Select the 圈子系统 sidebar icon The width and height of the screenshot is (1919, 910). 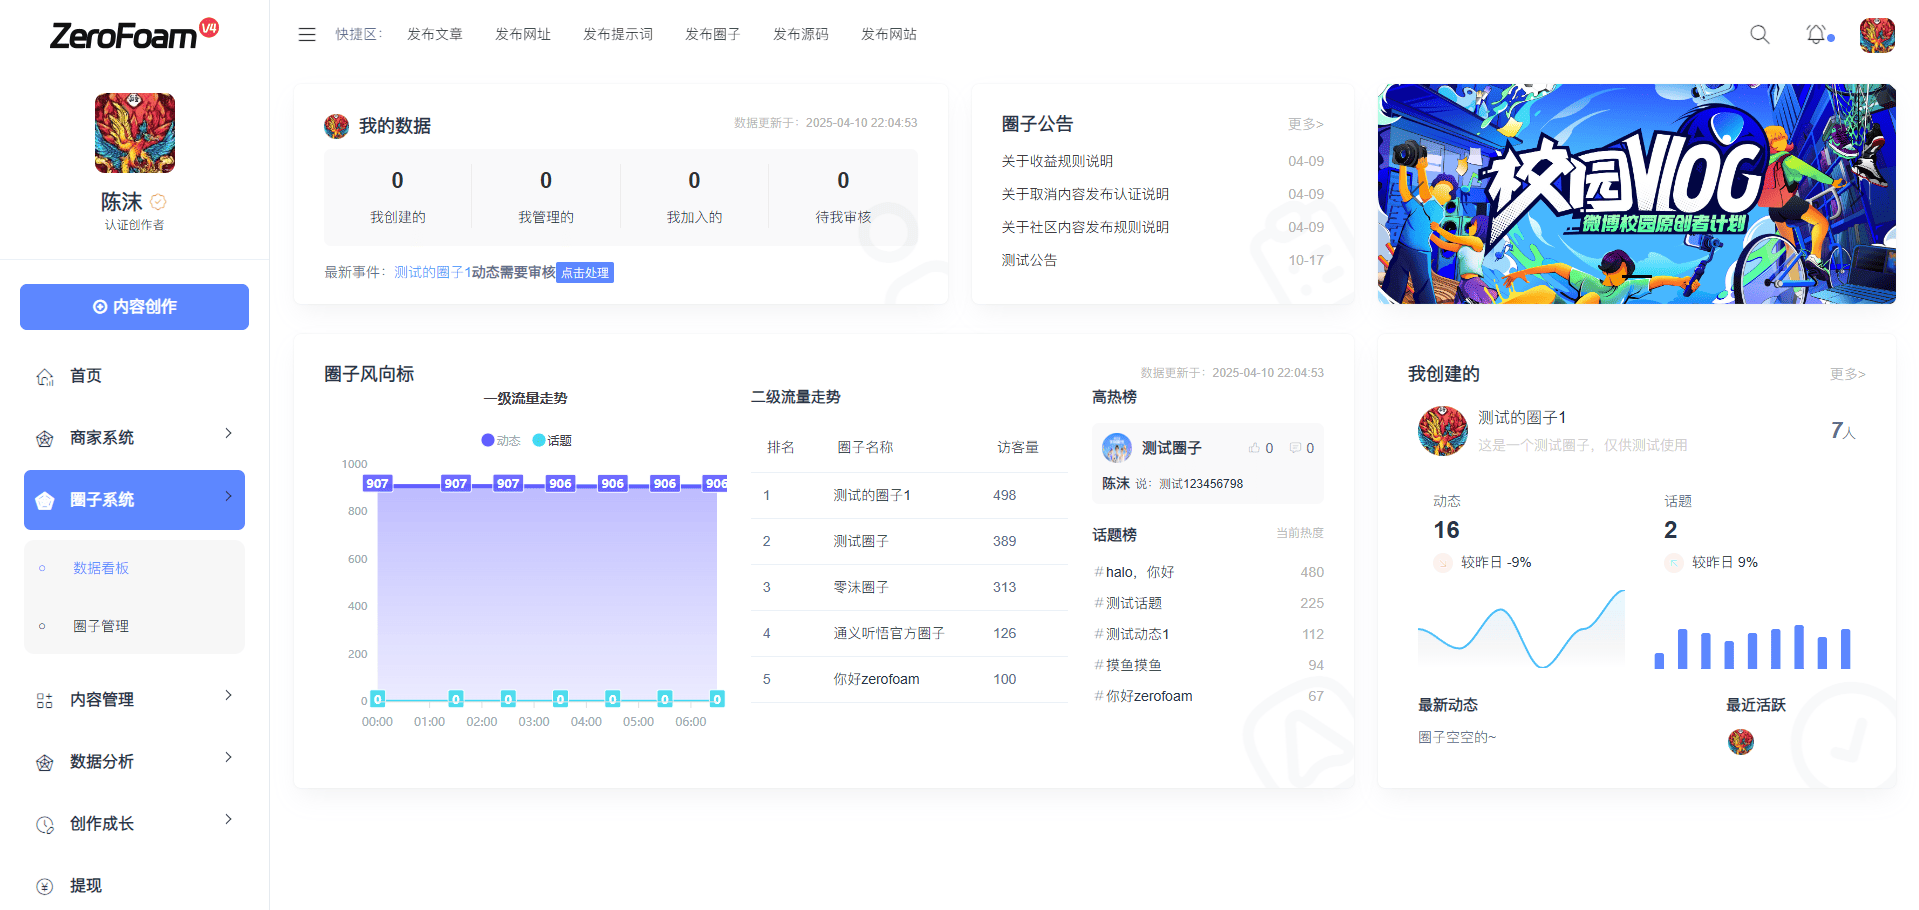coord(45,500)
